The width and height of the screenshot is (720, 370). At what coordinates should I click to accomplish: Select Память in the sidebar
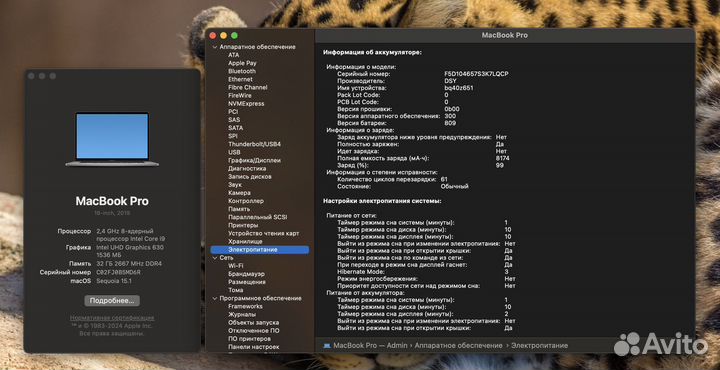(239, 209)
